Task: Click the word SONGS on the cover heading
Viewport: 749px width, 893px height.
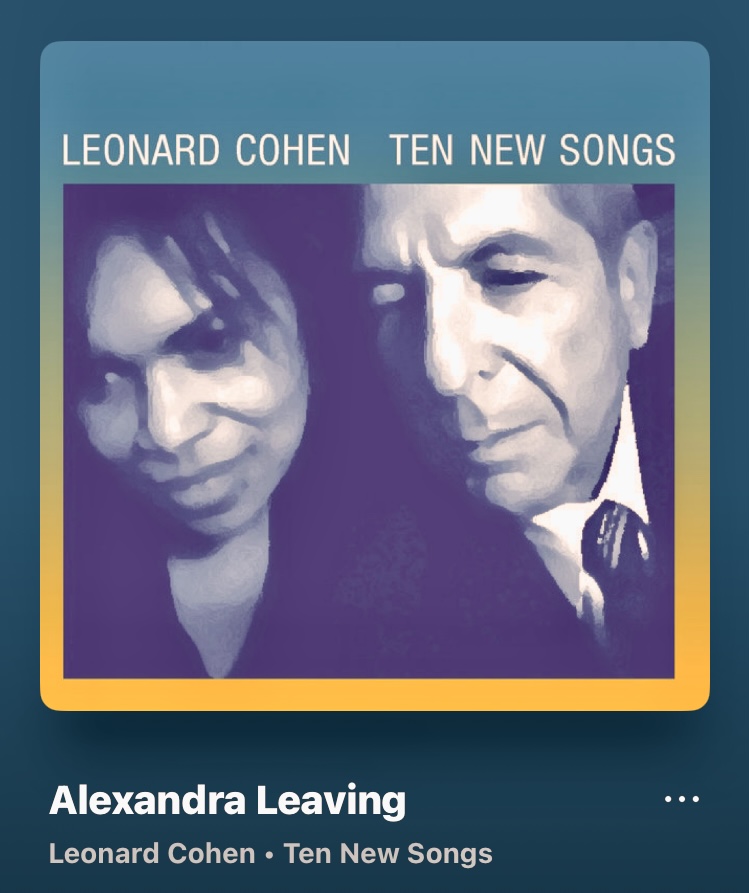Action: 617,150
